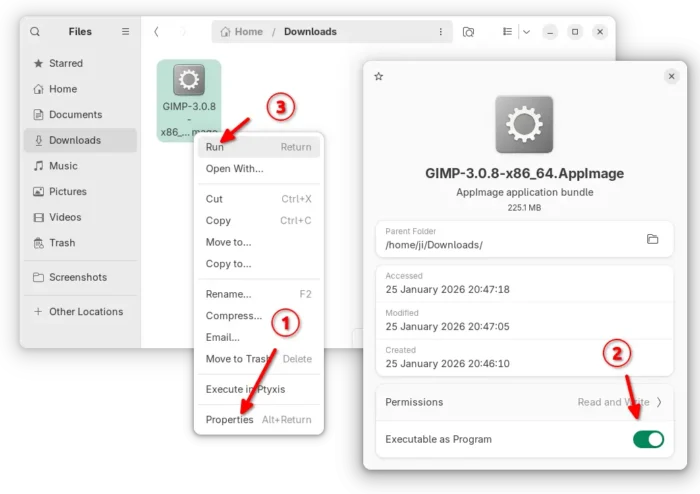Open the Open With... submenu entry
Screen dimensions: 700x494
tap(234, 169)
